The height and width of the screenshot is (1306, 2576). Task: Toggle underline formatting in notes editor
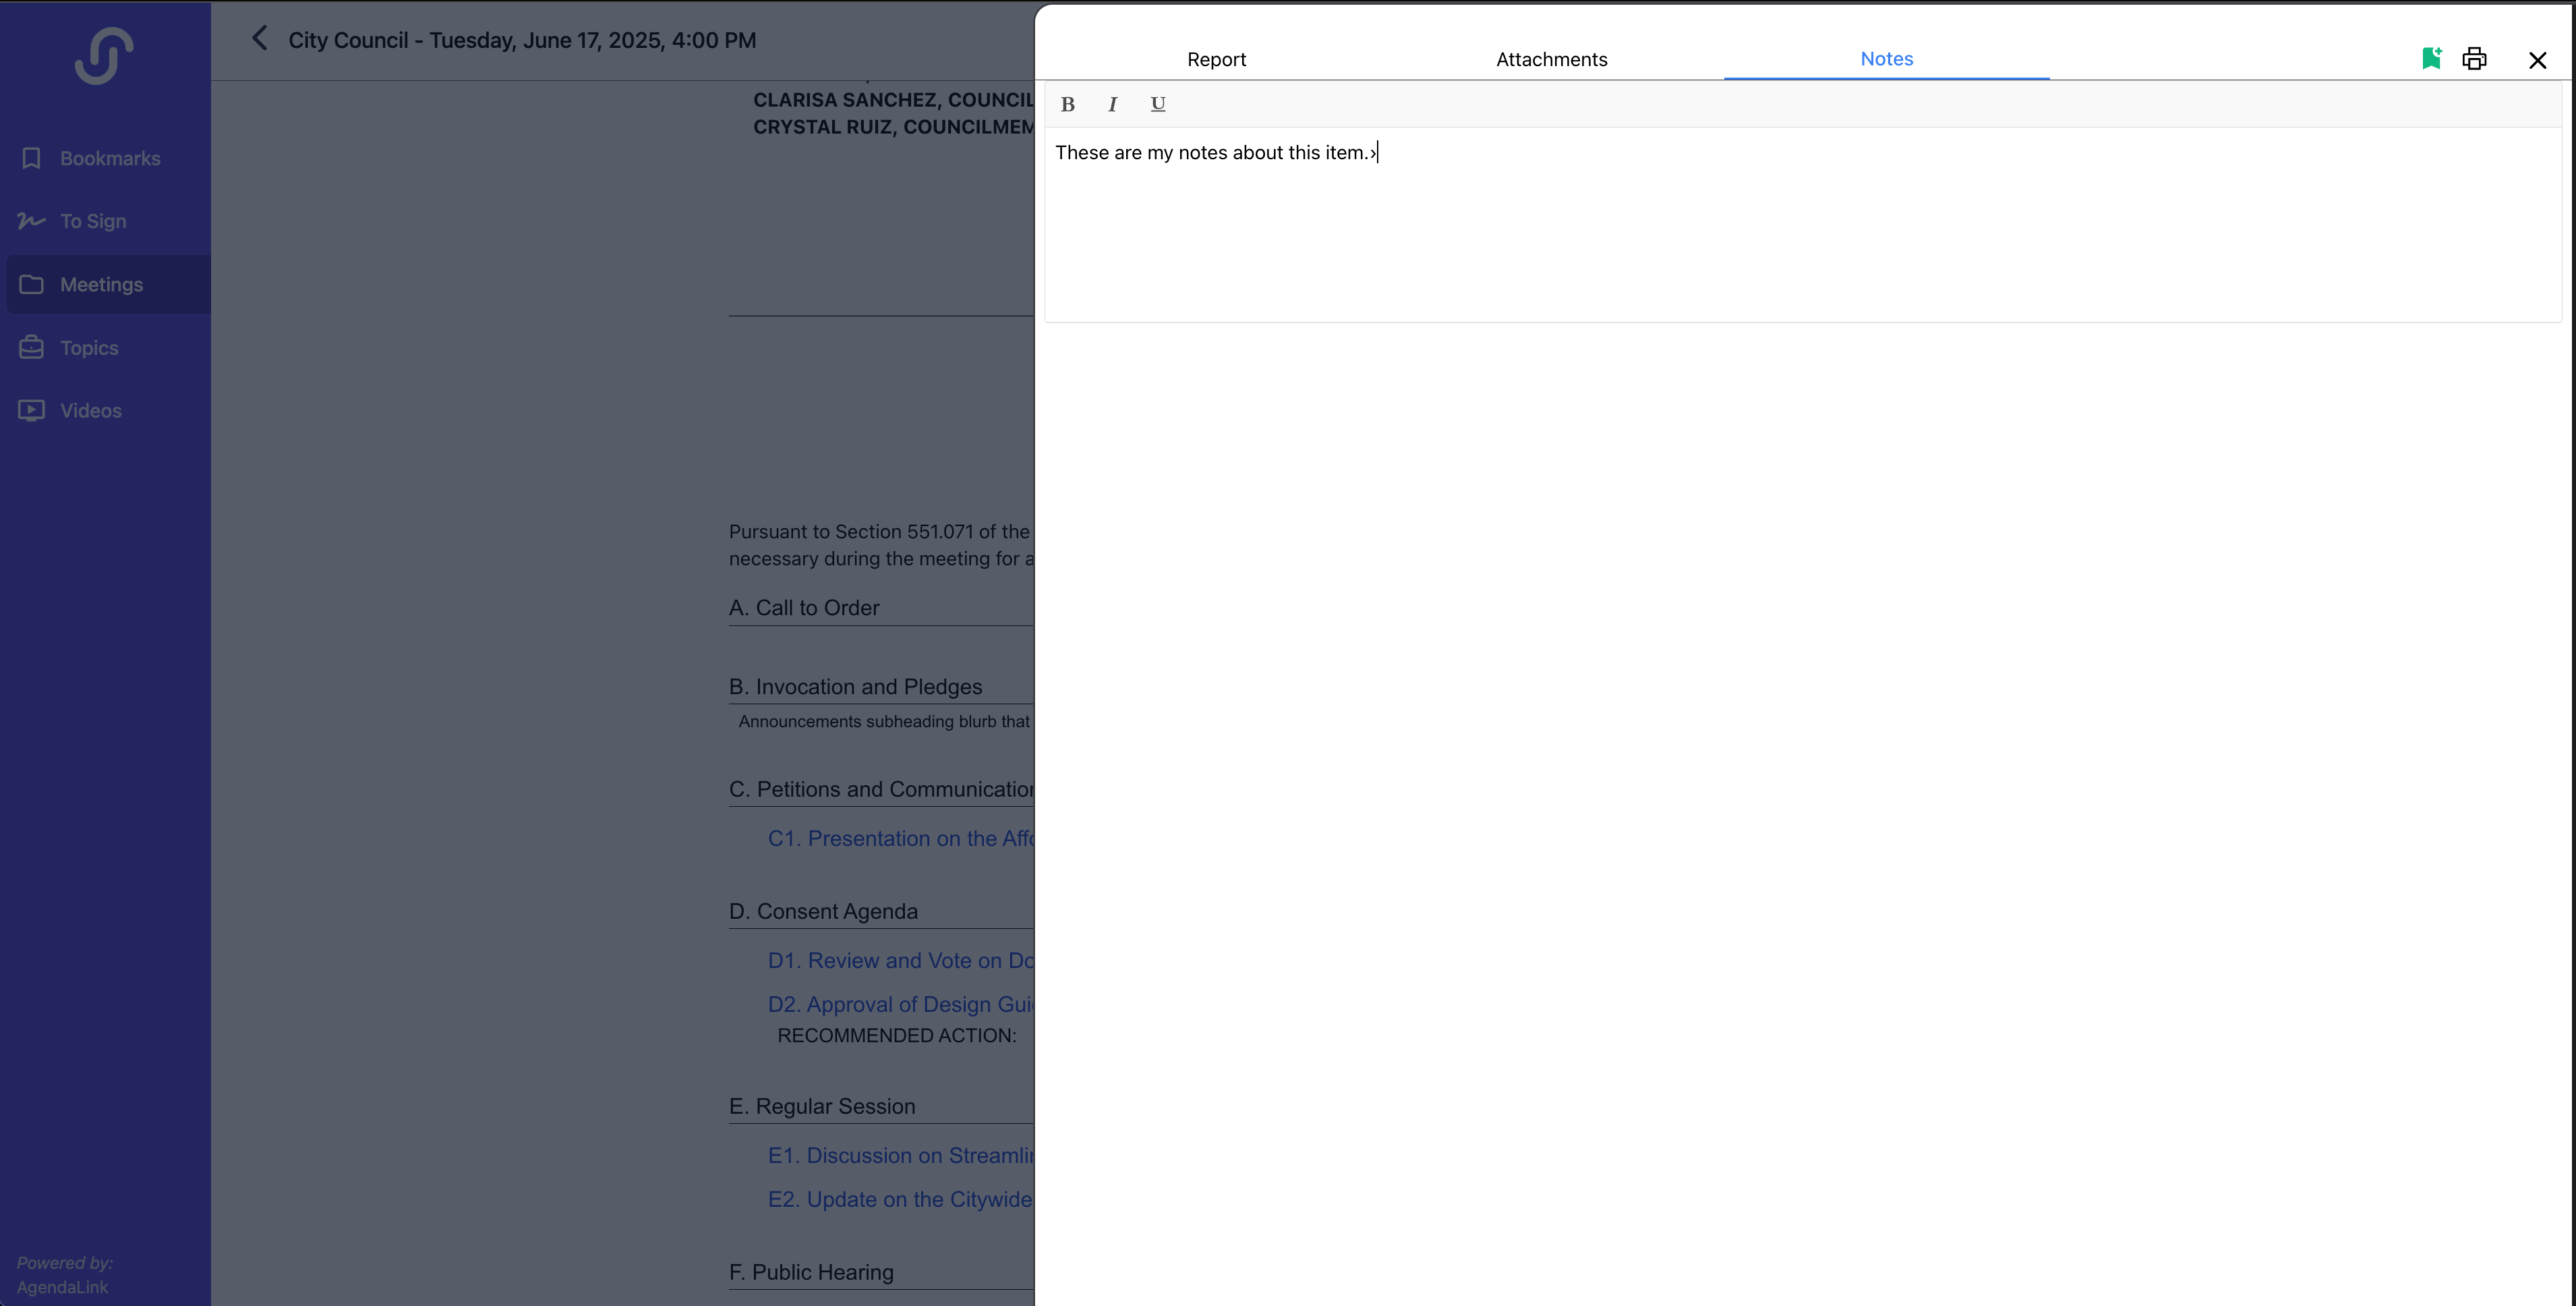point(1157,104)
